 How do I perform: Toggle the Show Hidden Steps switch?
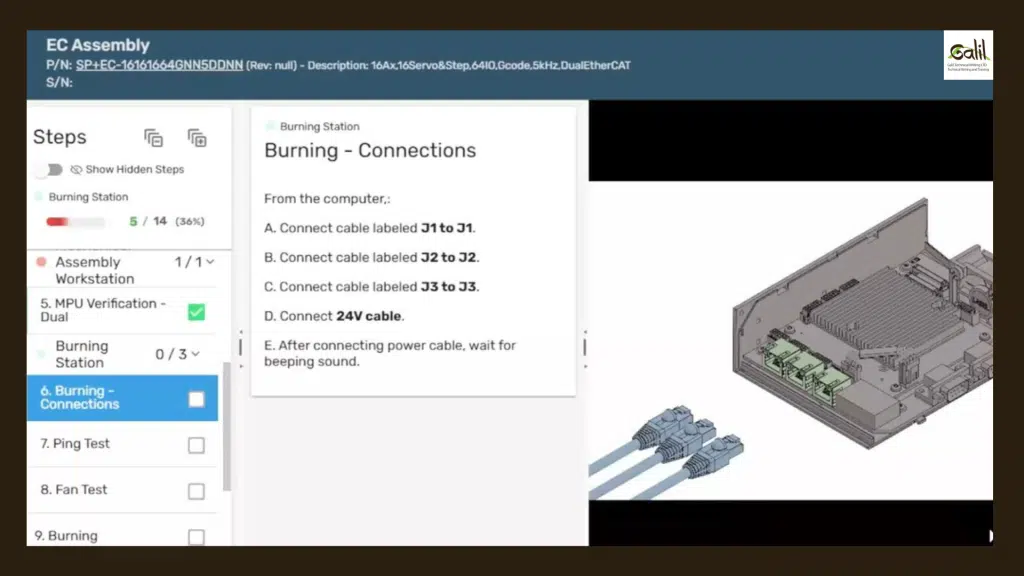point(50,170)
